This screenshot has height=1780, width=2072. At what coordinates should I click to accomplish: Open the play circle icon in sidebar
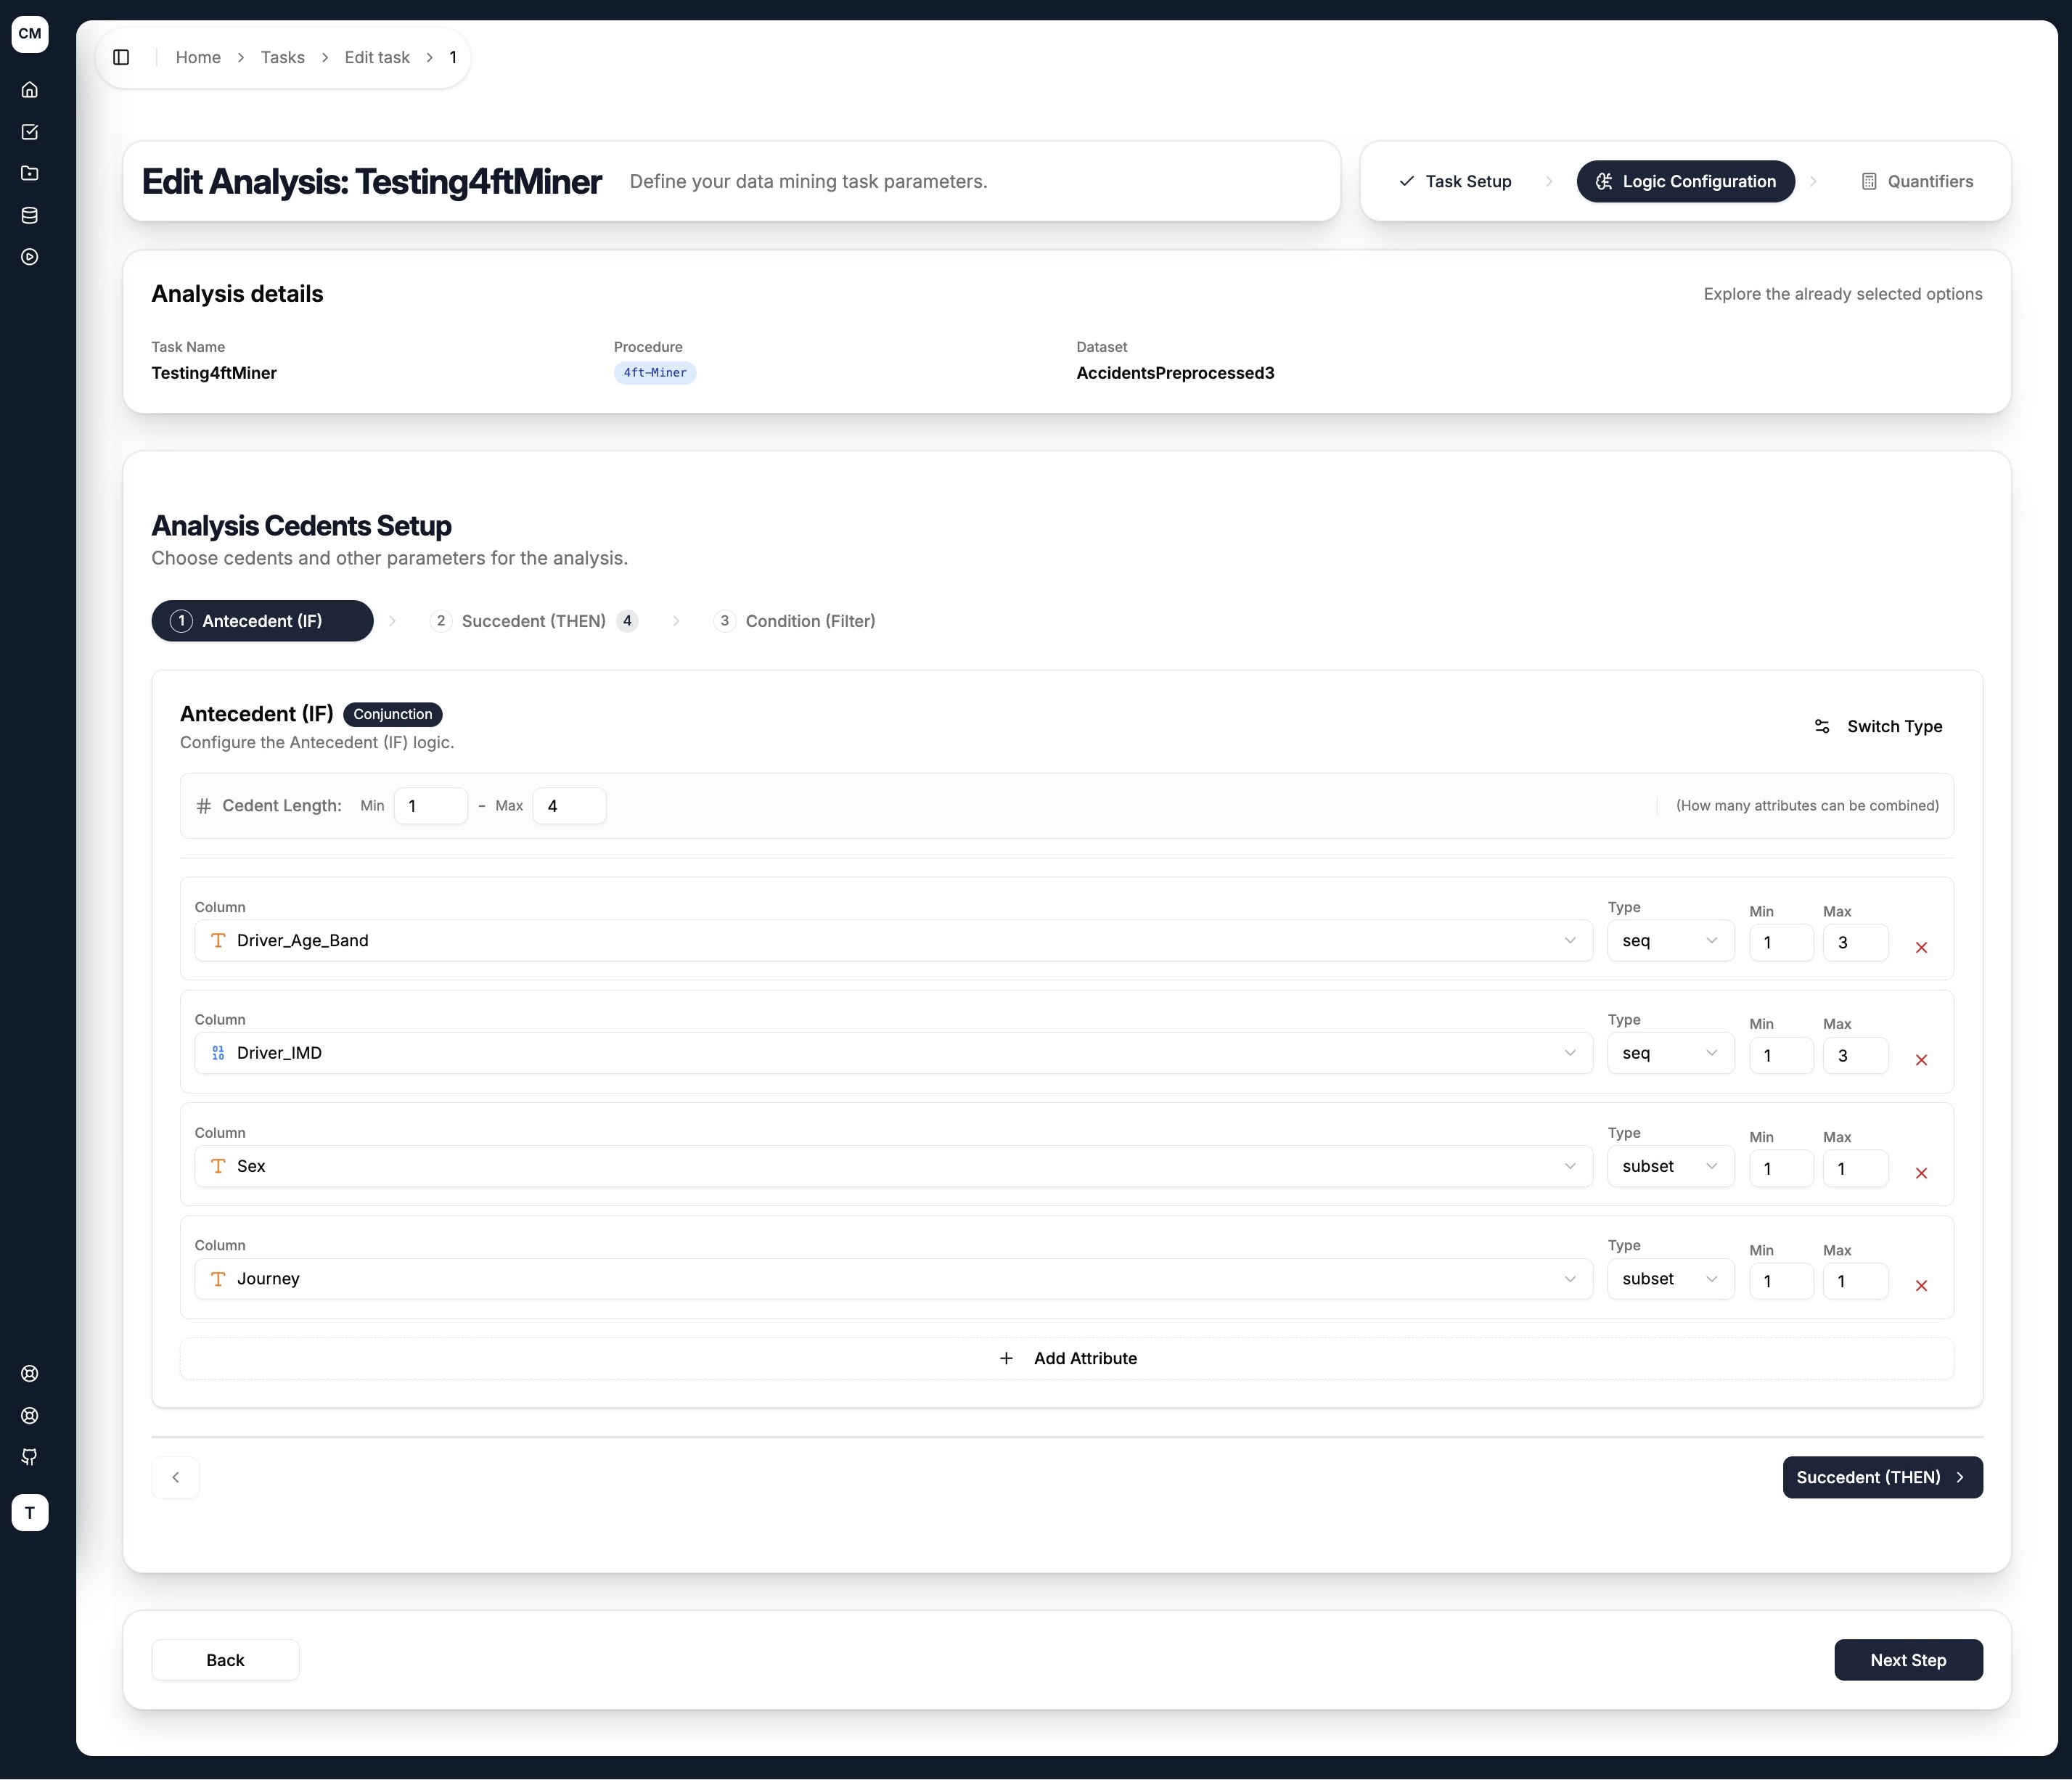point(30,257)
